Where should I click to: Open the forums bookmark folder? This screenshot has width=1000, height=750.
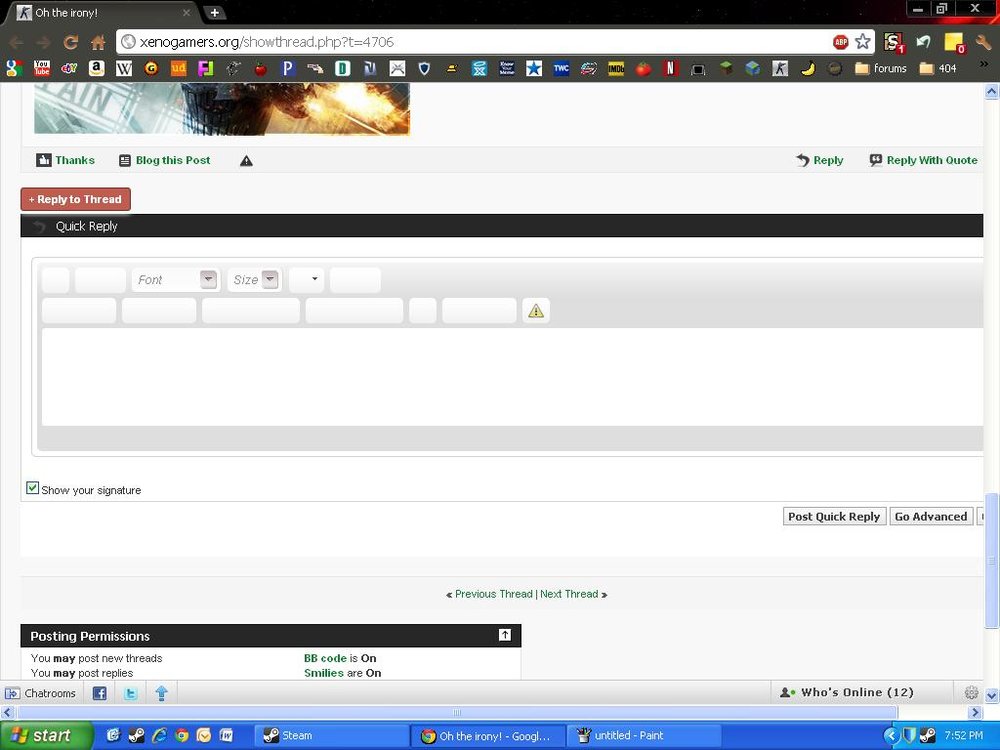881,68
